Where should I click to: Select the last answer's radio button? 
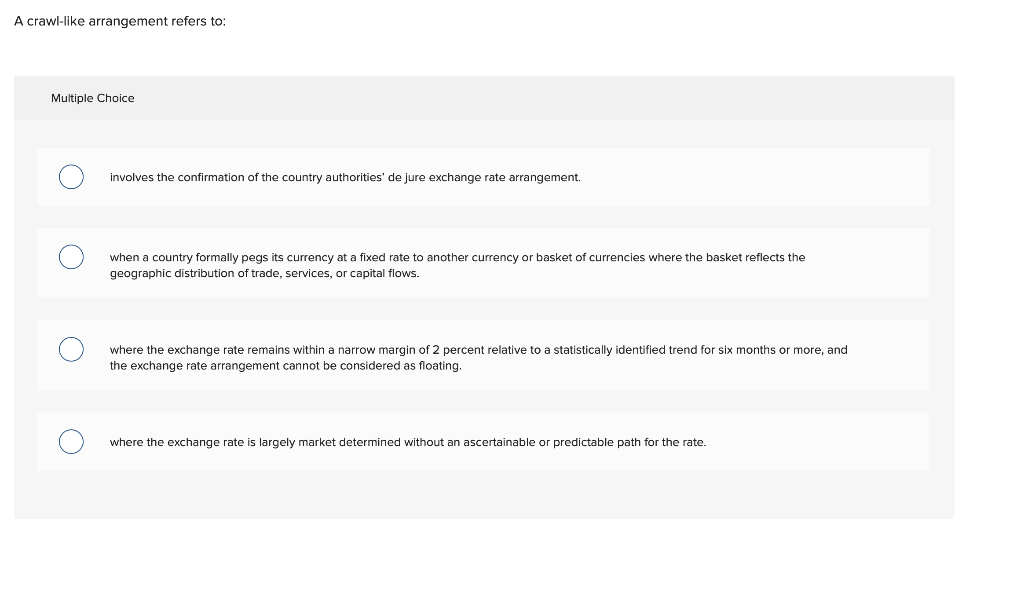[71, 441]
